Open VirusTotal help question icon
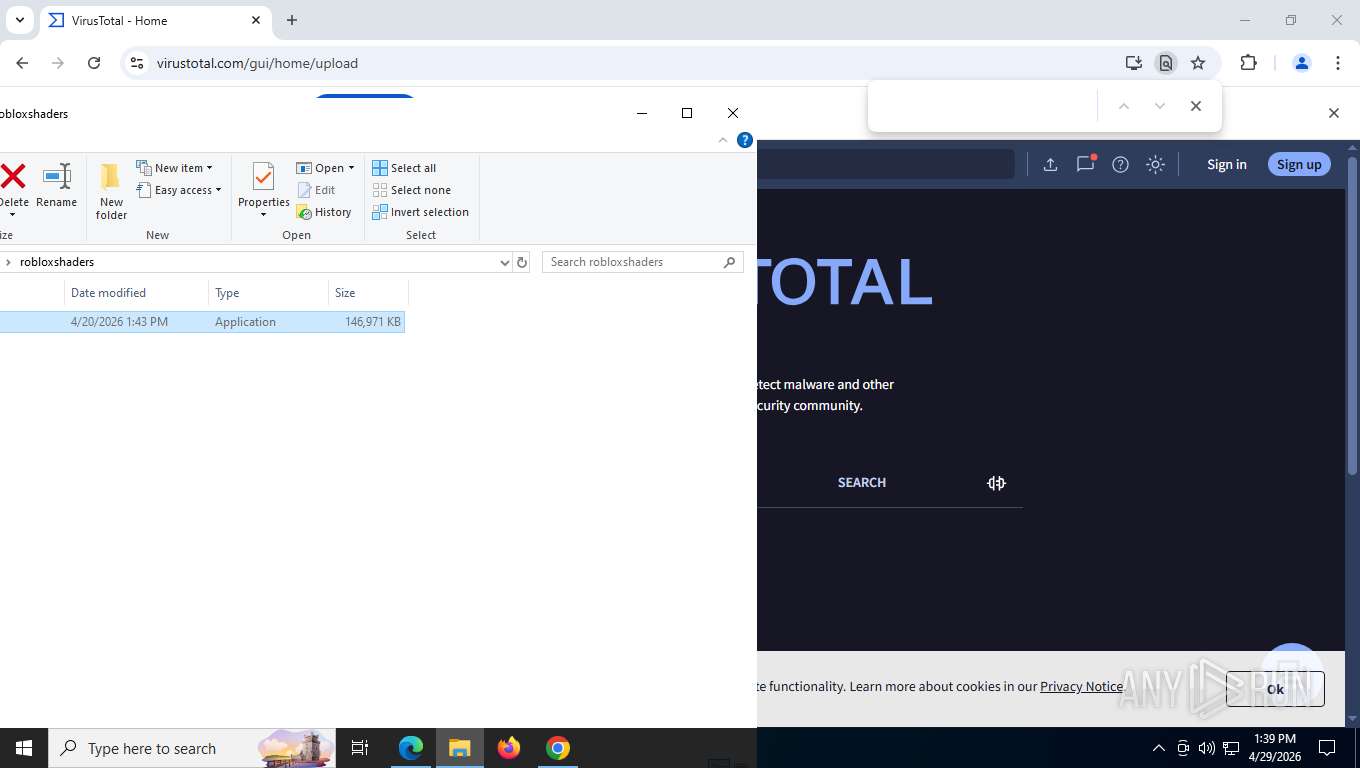Image resolution: width=1360 pixels, height=768 pixels. (1120, 165)
